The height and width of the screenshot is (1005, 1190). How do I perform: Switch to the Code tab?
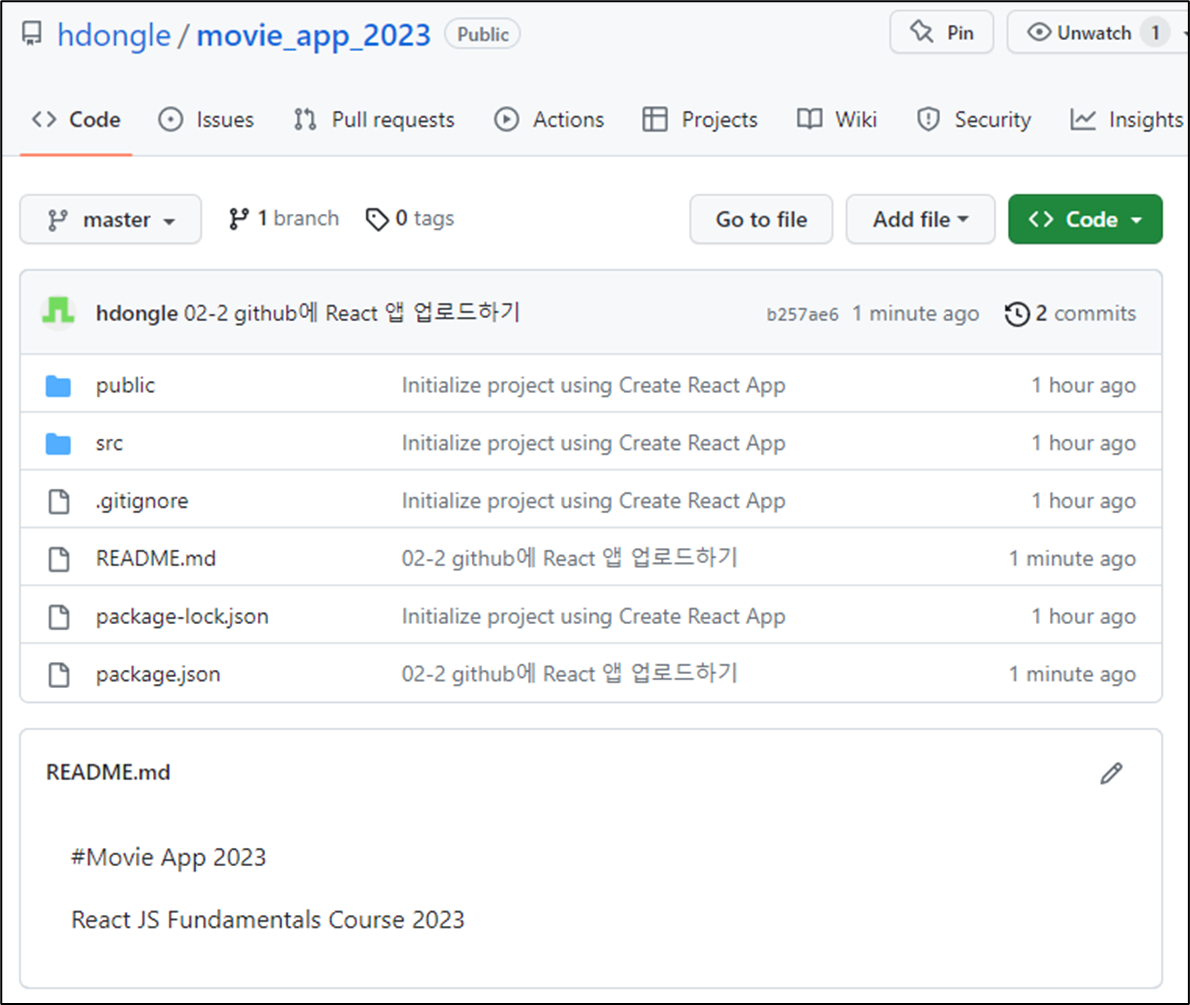(x=76, y=120)
